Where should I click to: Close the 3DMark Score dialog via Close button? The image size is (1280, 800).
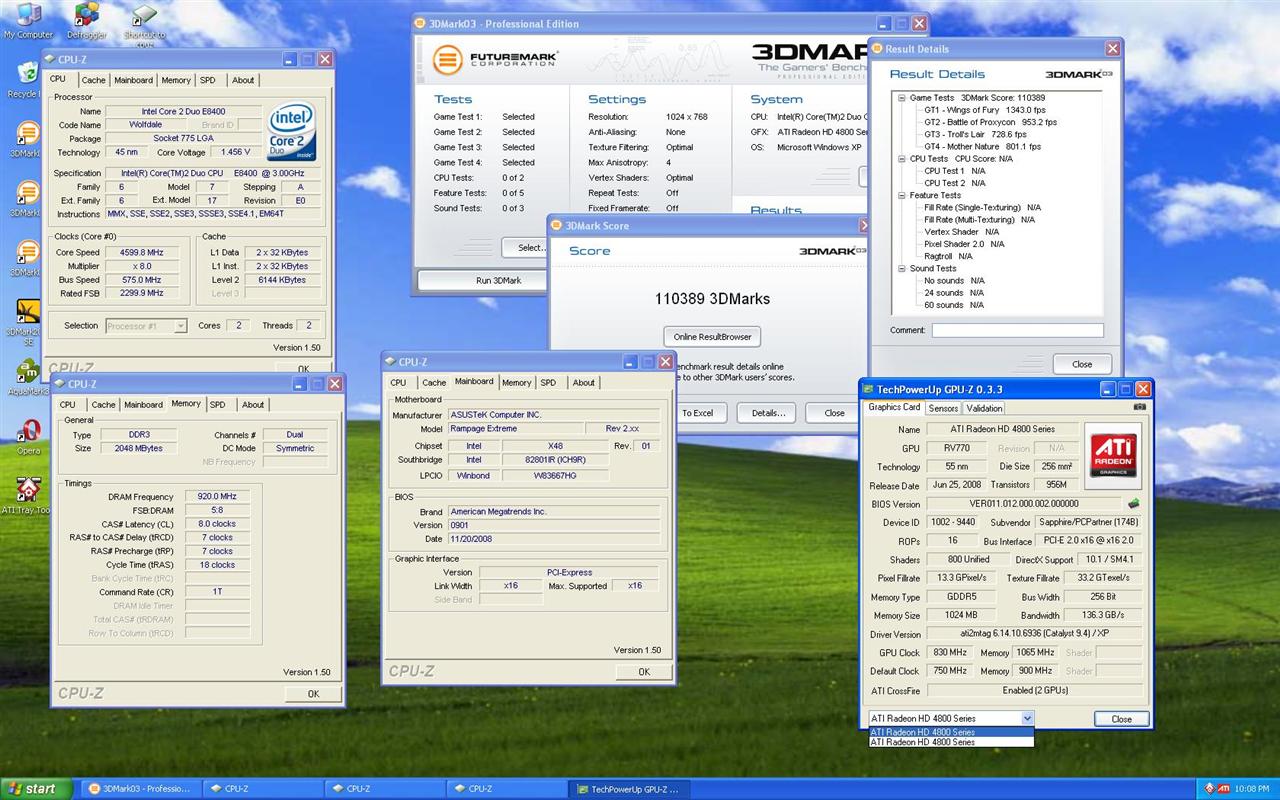pyautogui.click(x=834, y=412)
